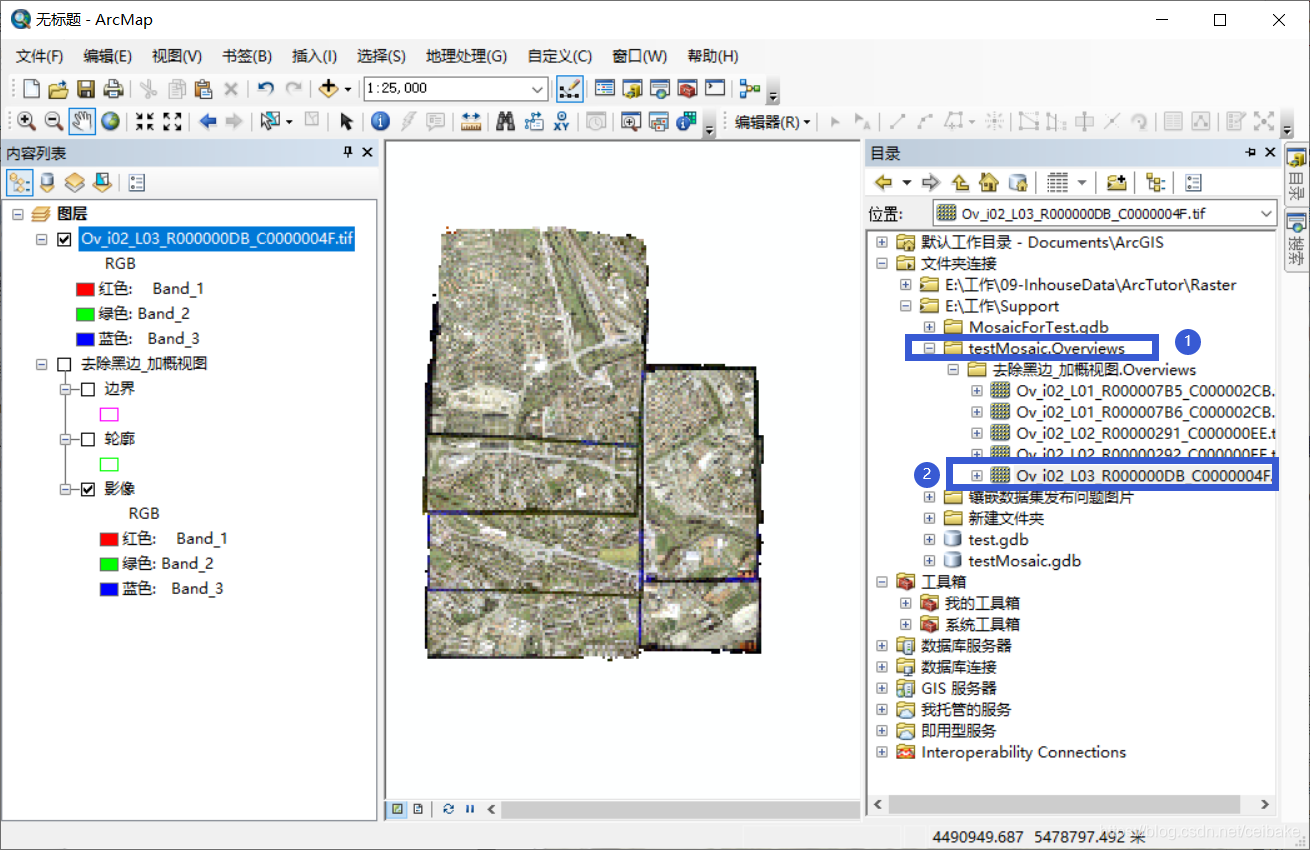This screenshot has width=1310, height=850.
Task: Save the map document
Action: [86, 89]
